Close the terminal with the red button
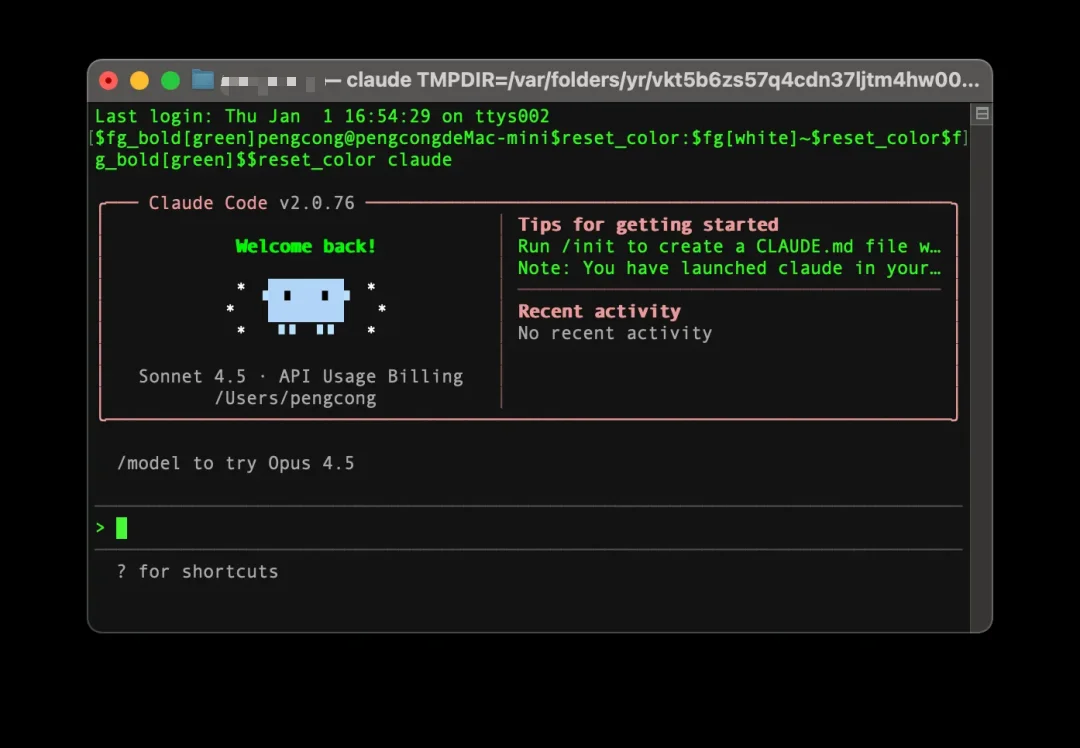Image resolution: width=1080 pixels, height=748 pixels. [x=109, y=81]
